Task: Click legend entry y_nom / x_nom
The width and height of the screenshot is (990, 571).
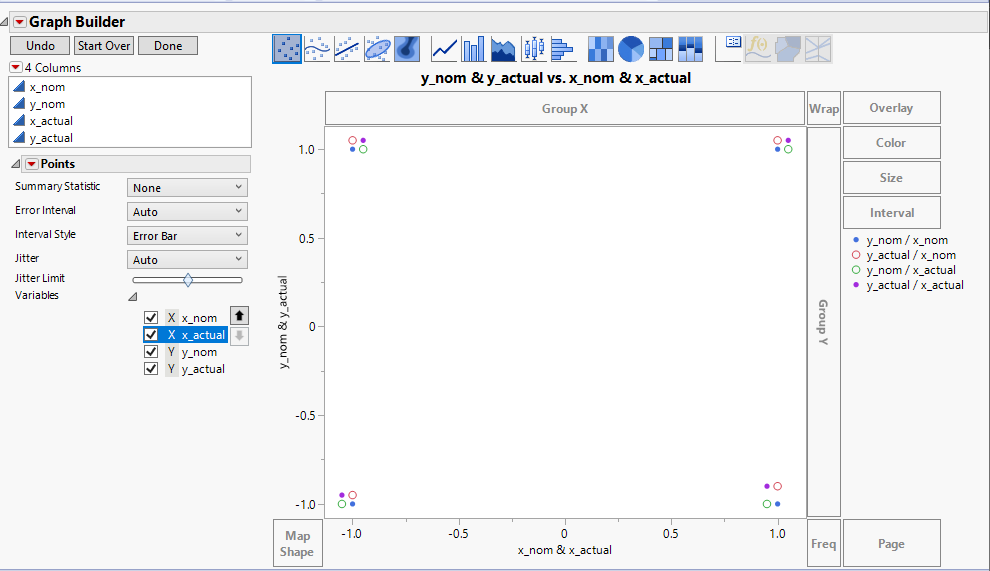Action: coord(900,240)
